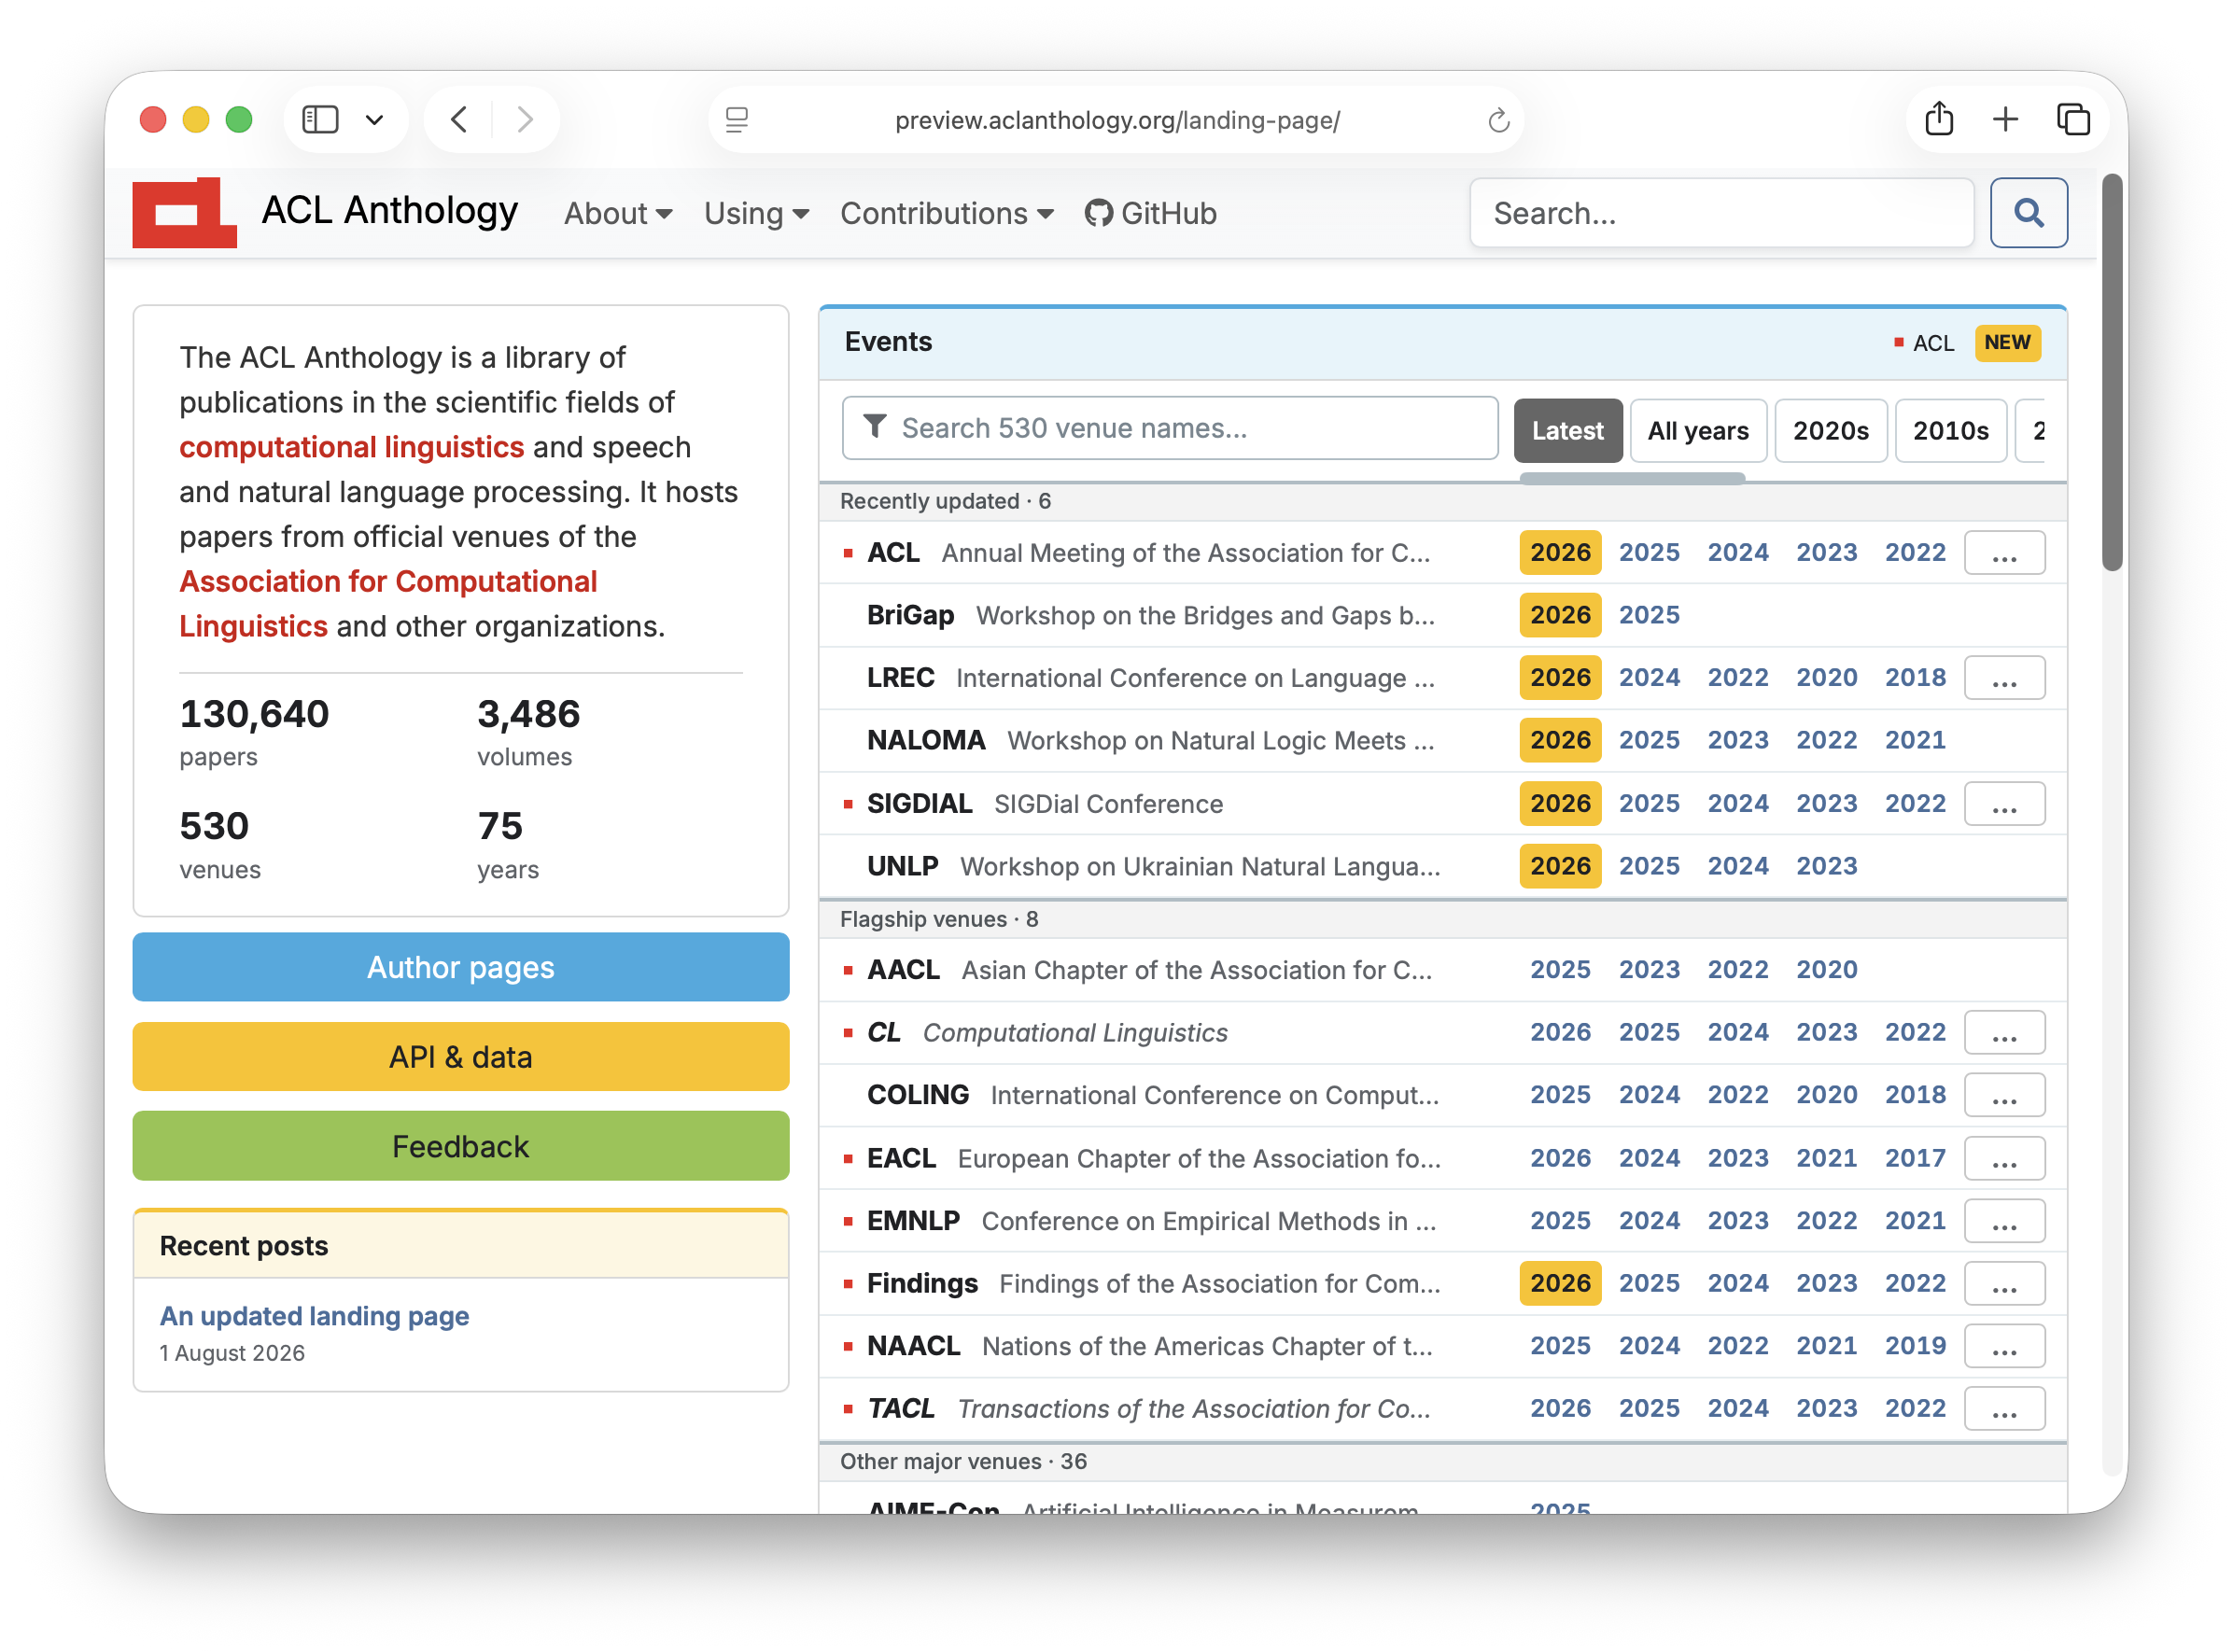The width and height of the screenshot is (2233, 1652).
Task: Open the highlighted Findings 2026 volume
Action: click(1559, 1283)
